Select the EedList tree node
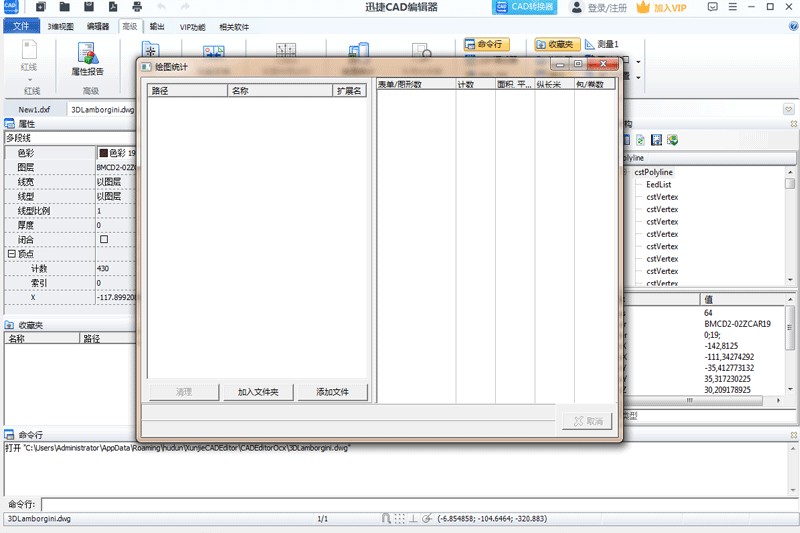 659,185
